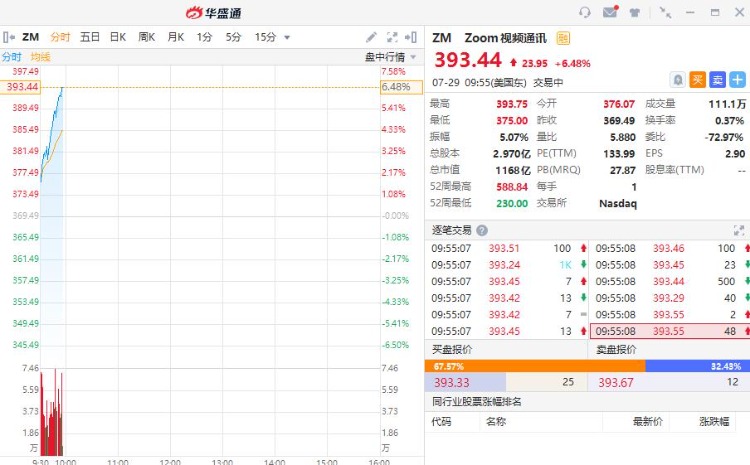Image resolution: width=750 pixels, height=465 pixels.
Task: Select the 5分 interval tab
Action: [233, 37]
